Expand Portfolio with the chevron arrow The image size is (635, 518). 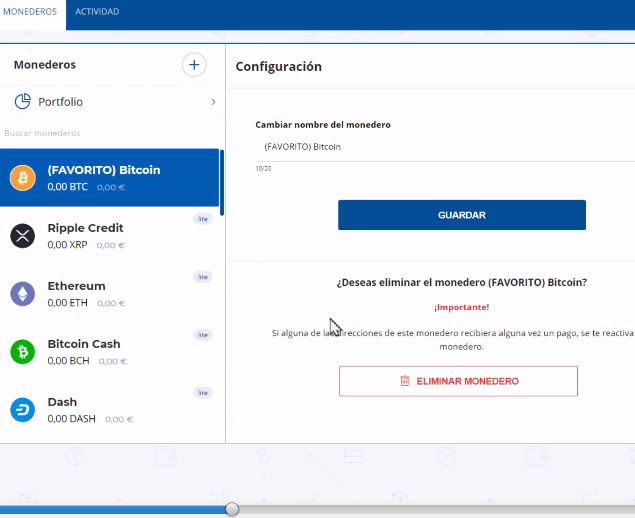pos(213,102)
